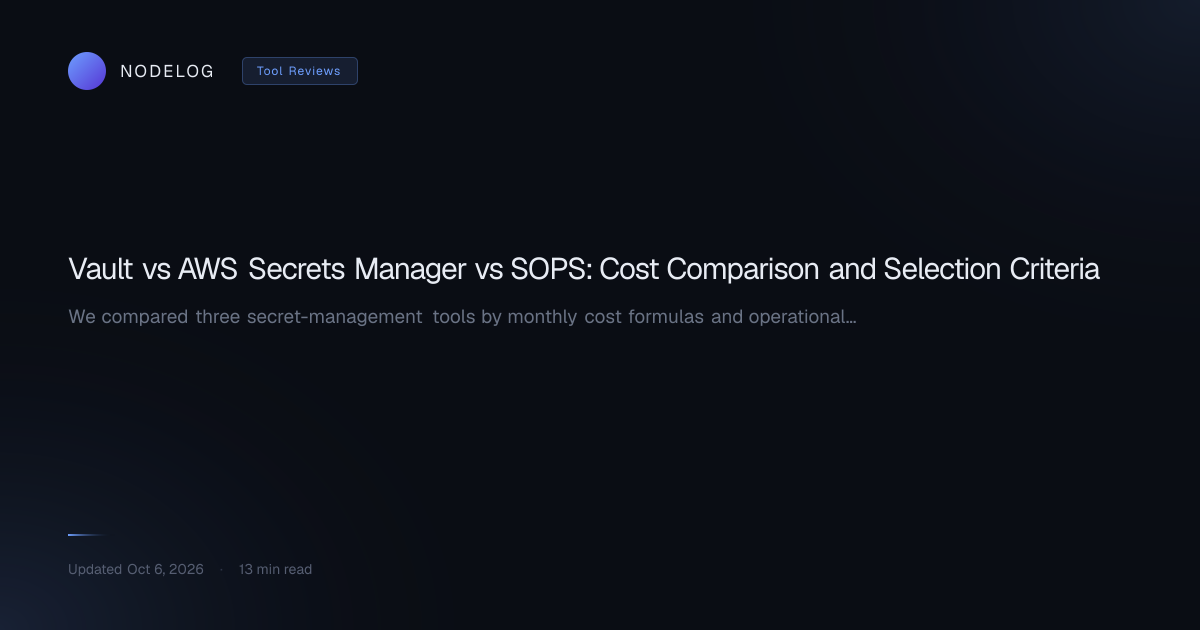
Task: Select the Tool Reviews category tag
Action: [299, 71]
